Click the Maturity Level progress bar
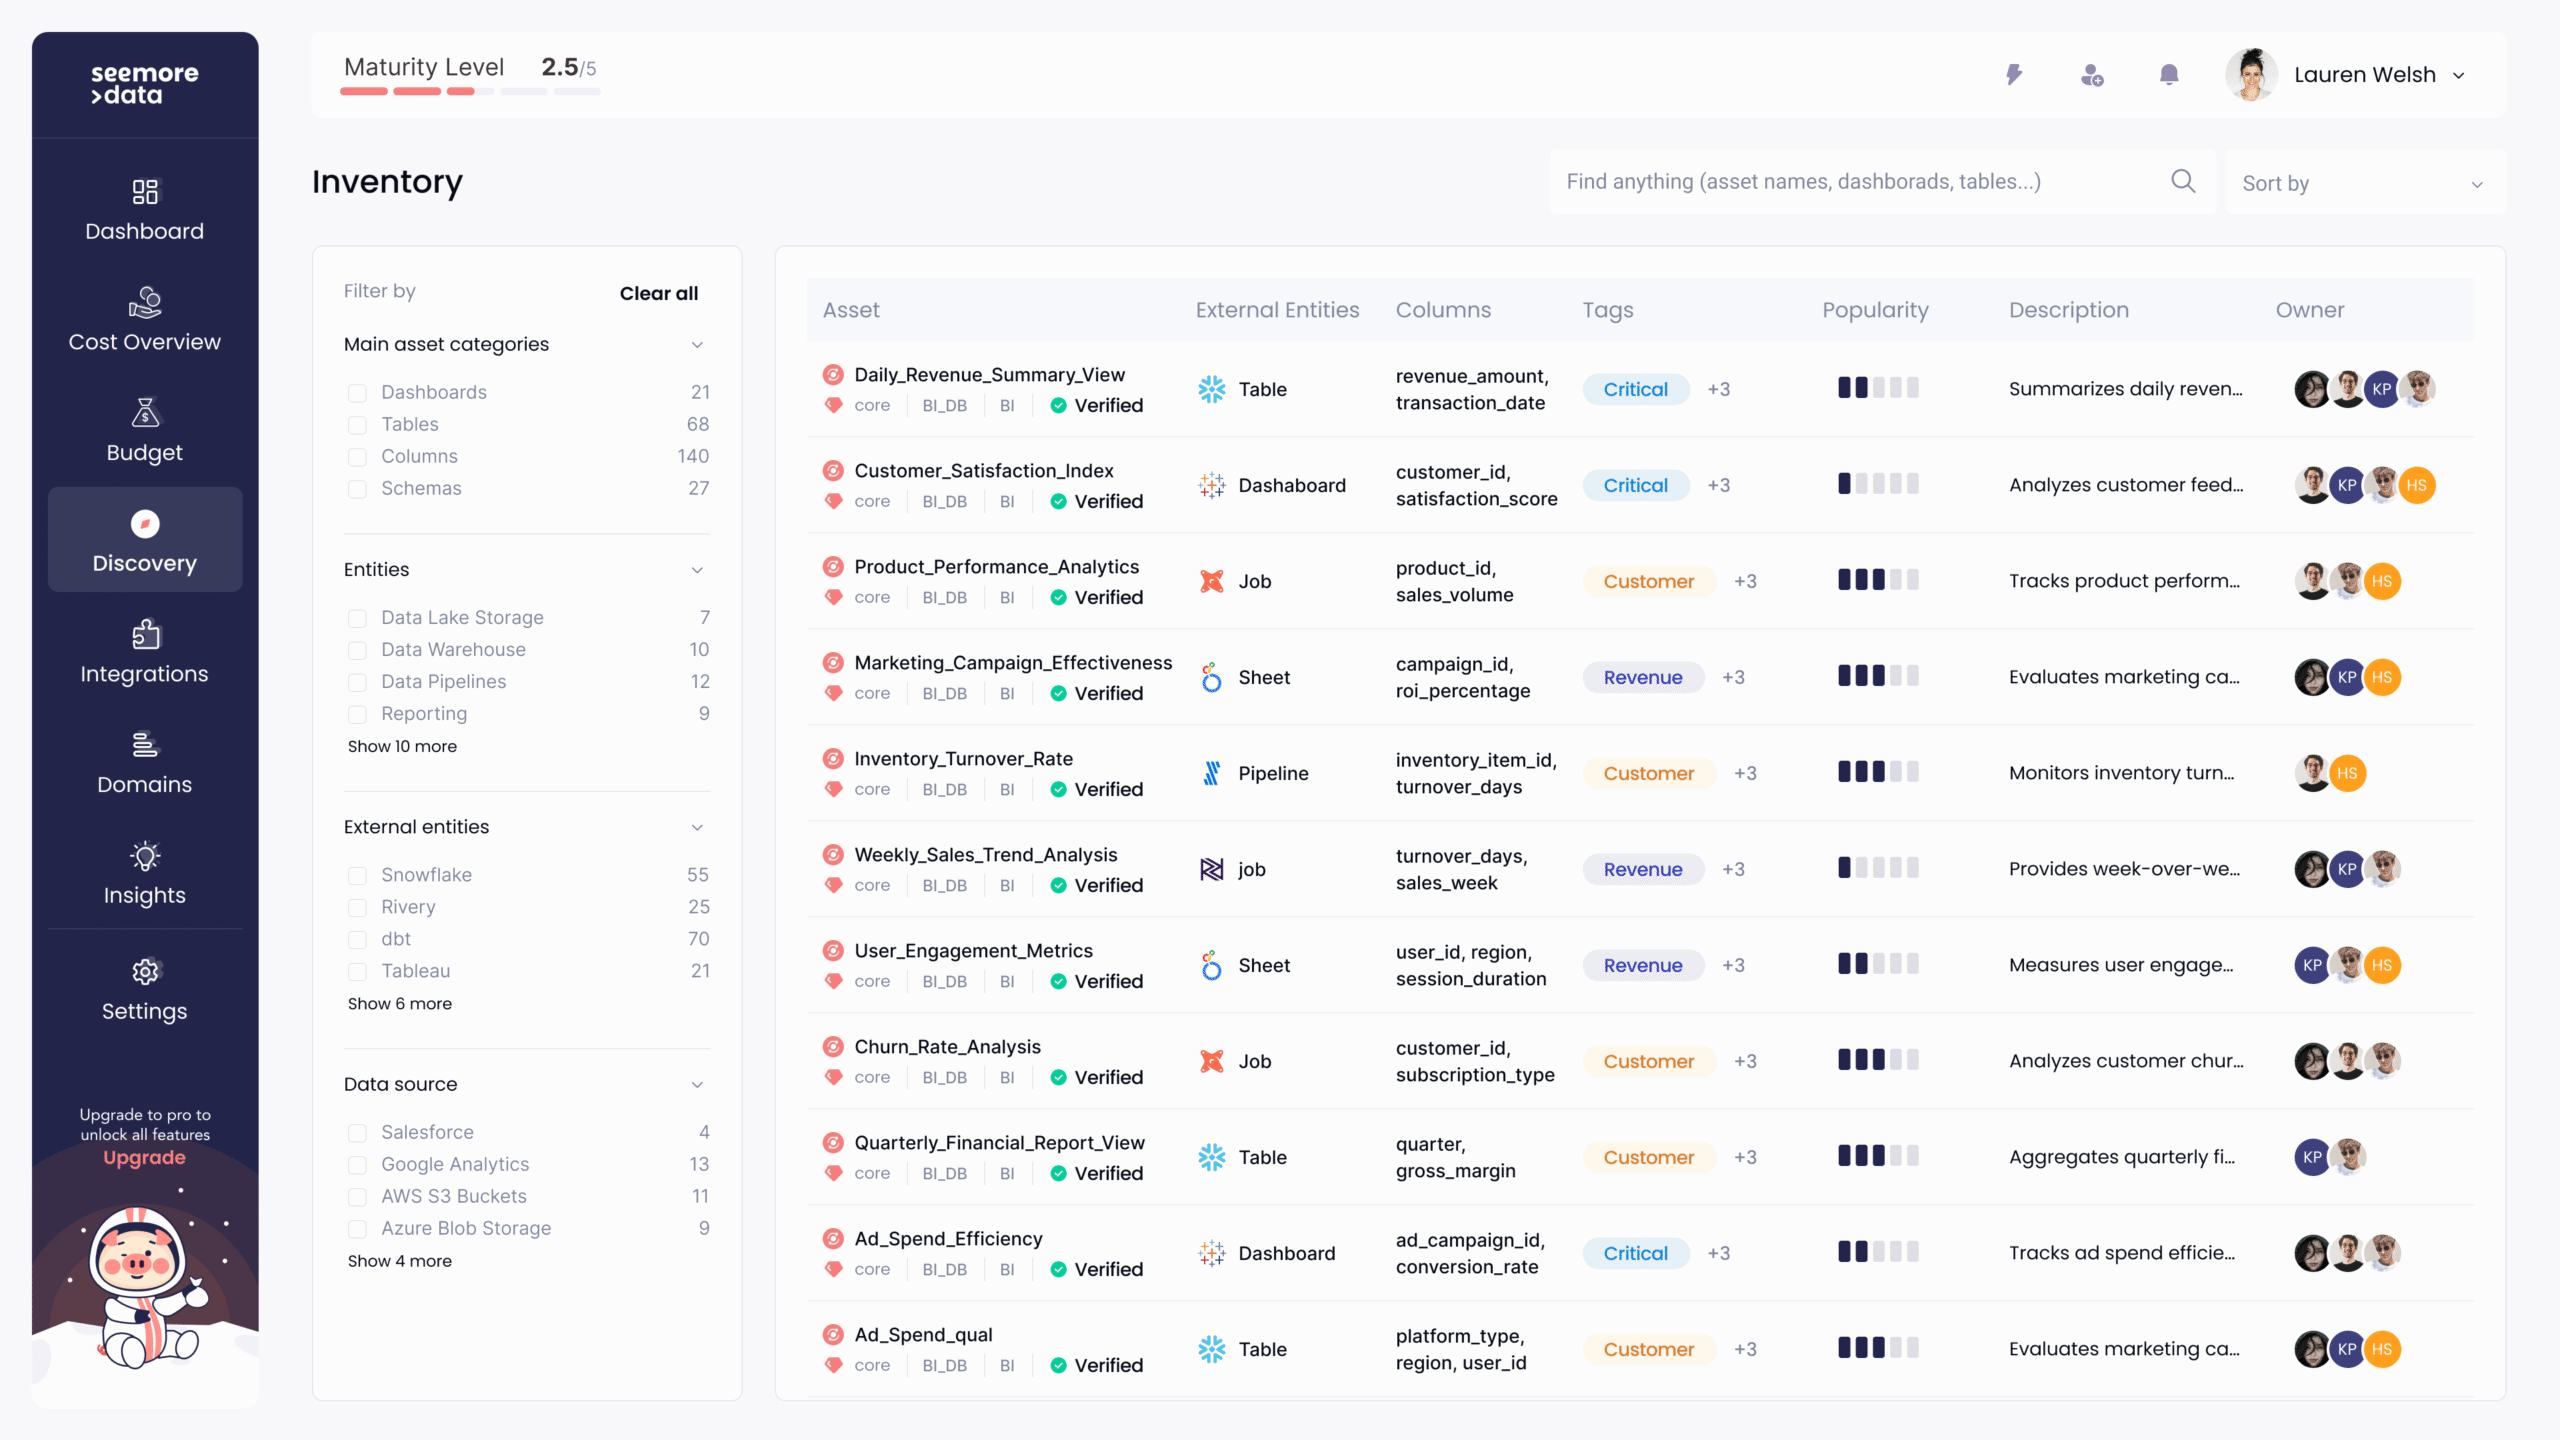The height and width of the screenshot is (1440, 2560). [x=470, y=91]
